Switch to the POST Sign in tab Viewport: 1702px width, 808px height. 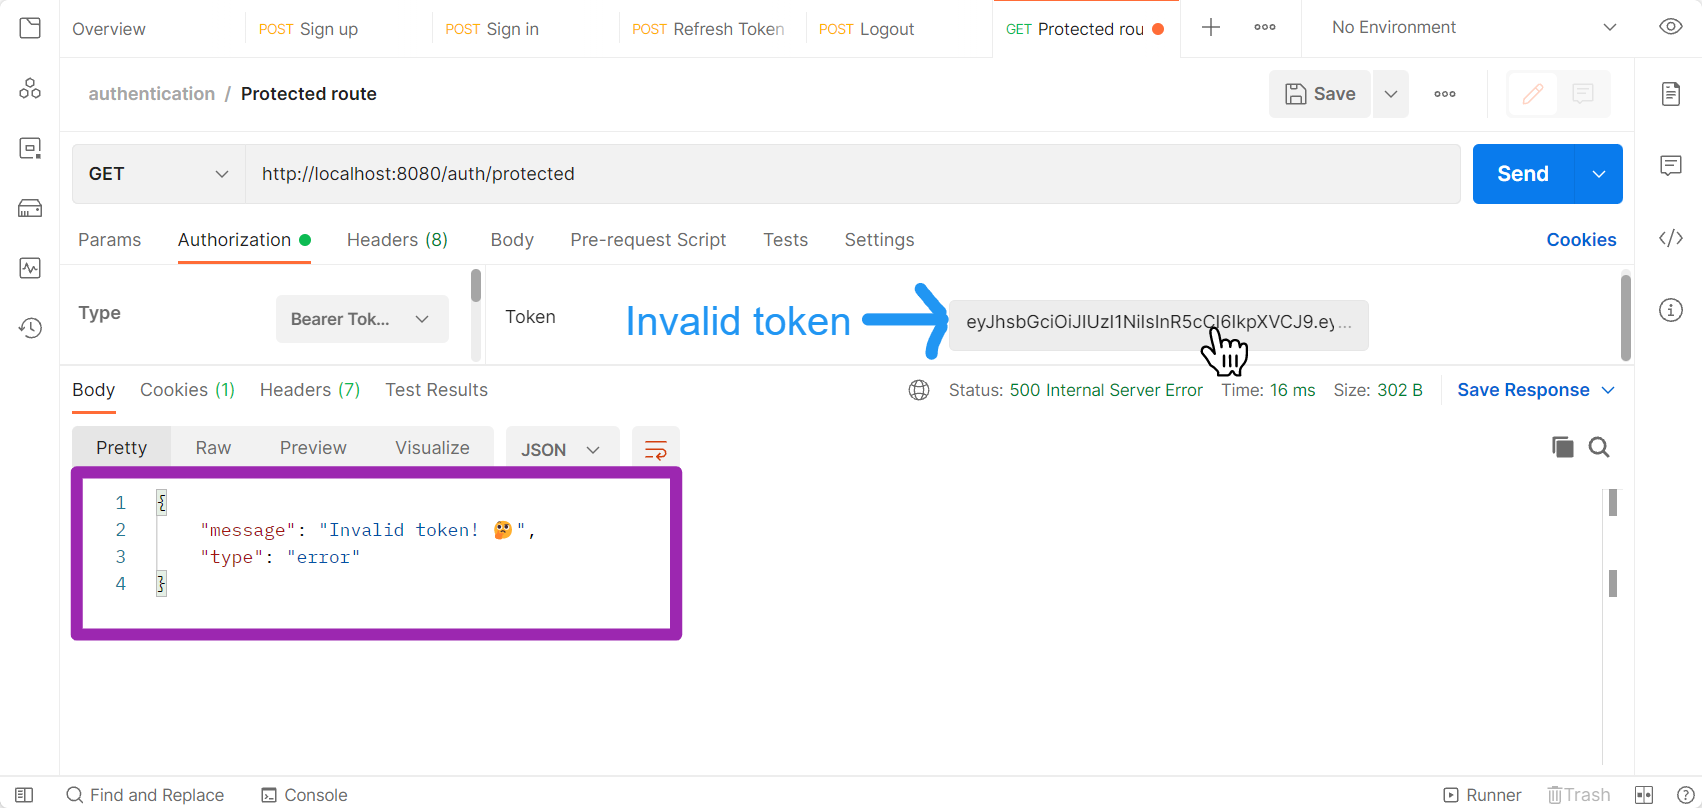click(492, 29)
